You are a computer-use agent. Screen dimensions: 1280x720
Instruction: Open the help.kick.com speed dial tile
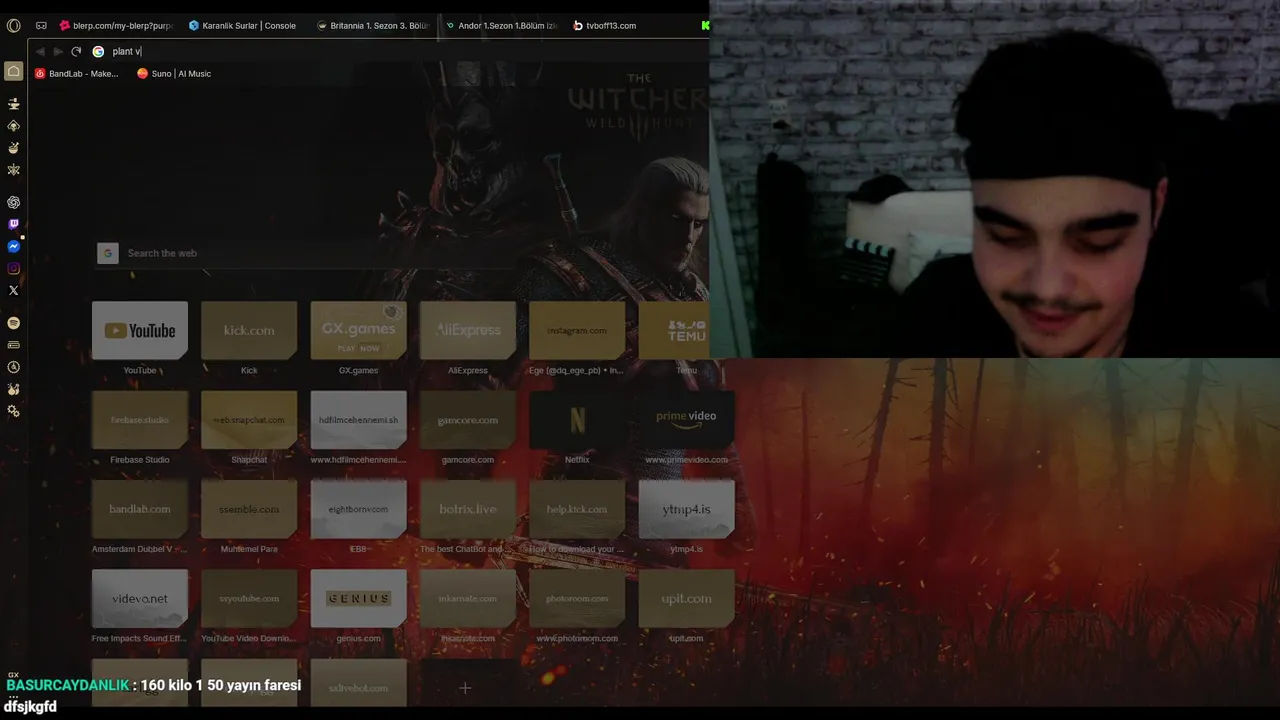coord(577,509)
